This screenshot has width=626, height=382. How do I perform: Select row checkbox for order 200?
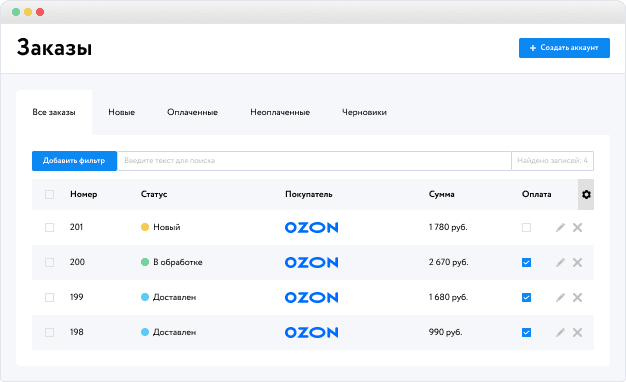tap(50, 263)
